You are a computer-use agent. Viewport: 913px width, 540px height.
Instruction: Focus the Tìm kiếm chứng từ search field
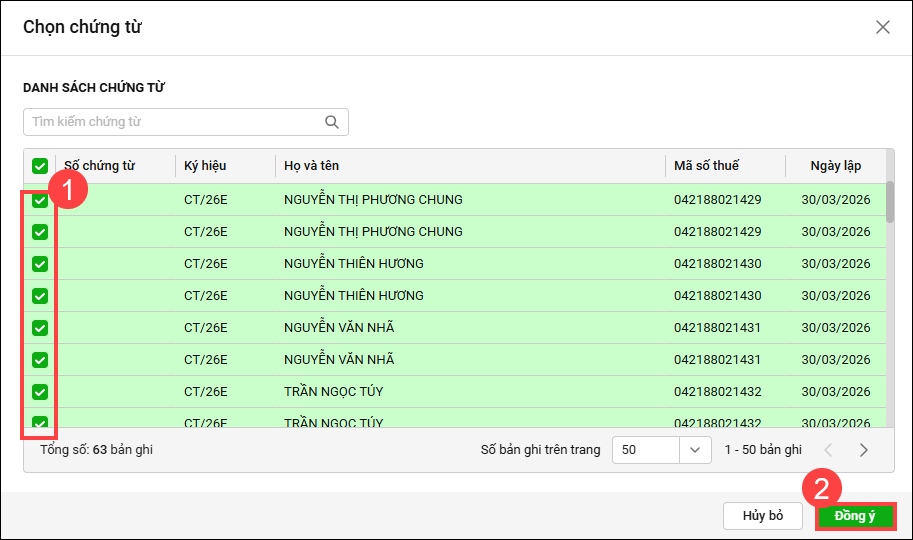(x=175, y=122)
